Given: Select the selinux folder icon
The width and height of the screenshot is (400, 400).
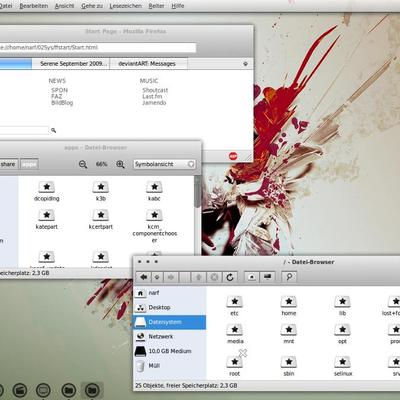Looking at the screenshot, I should (x=342, y=362).
